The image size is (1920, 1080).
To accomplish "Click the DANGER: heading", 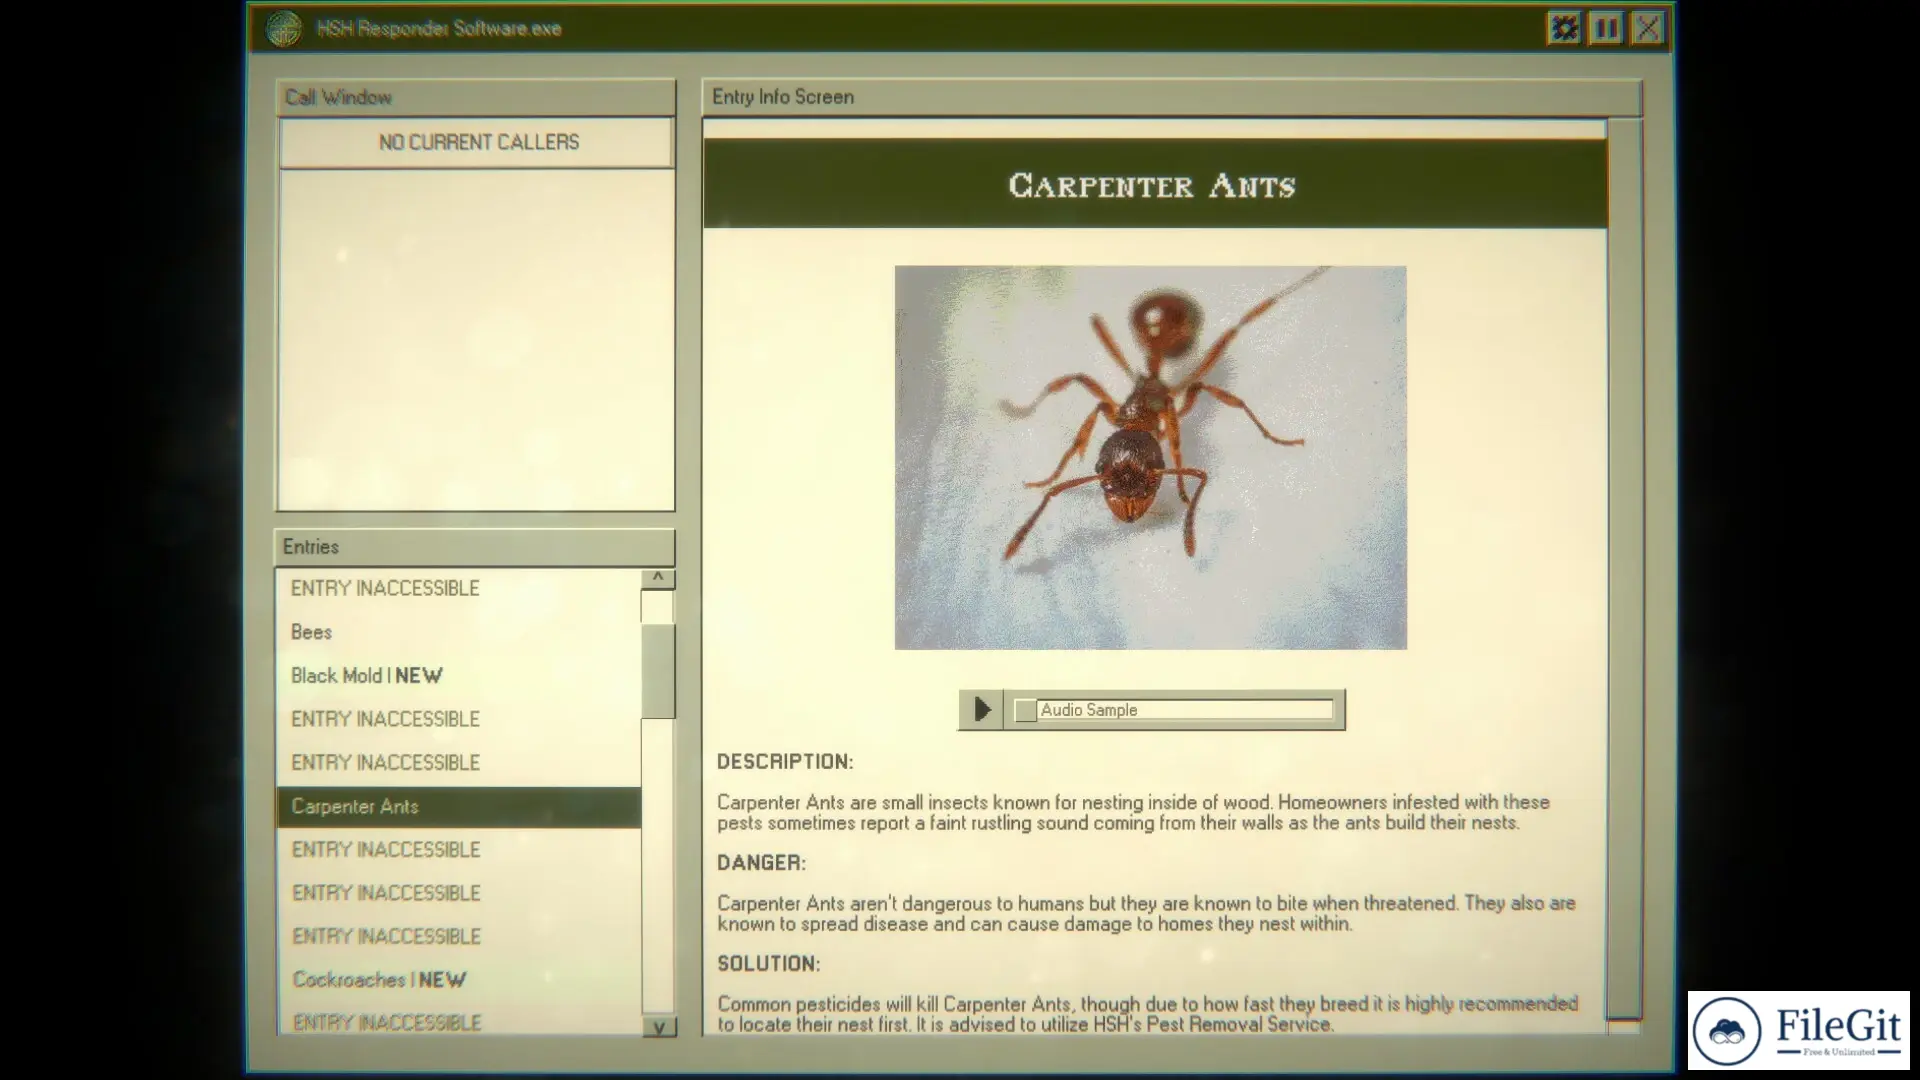I will point(761,863).
